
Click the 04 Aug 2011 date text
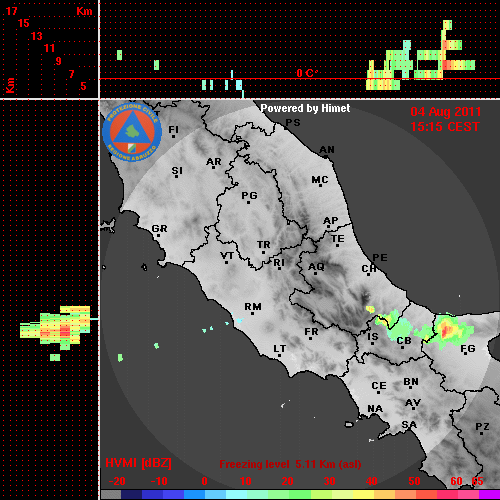click(446, 112)
